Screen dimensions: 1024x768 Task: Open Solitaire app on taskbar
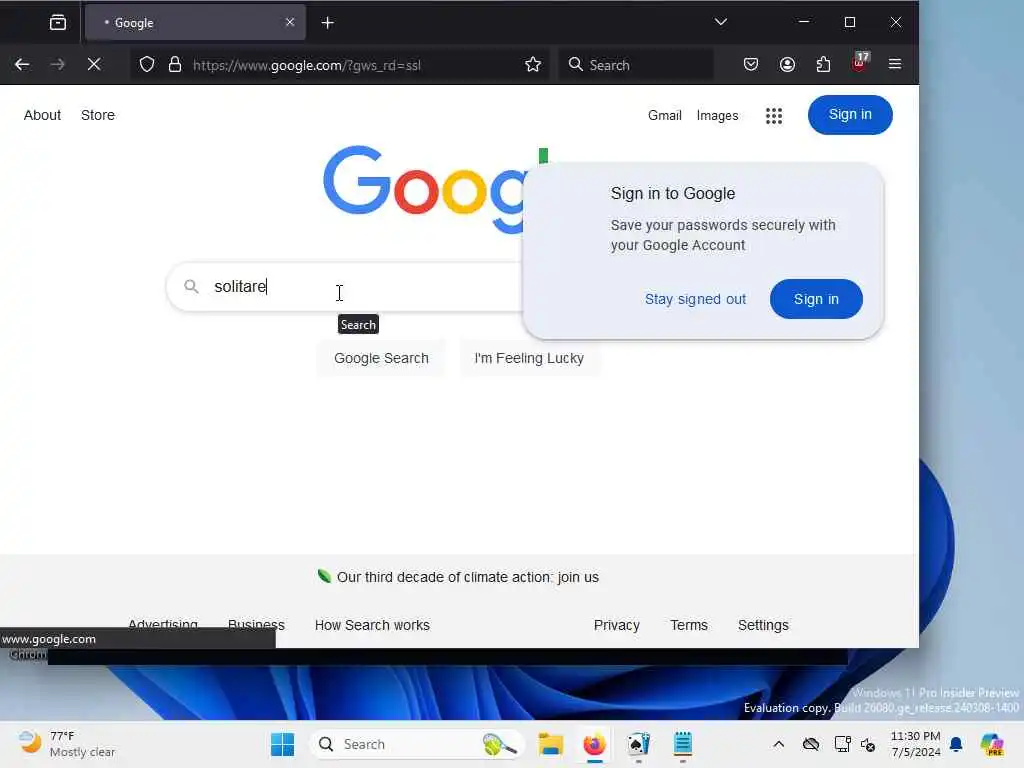639,744
